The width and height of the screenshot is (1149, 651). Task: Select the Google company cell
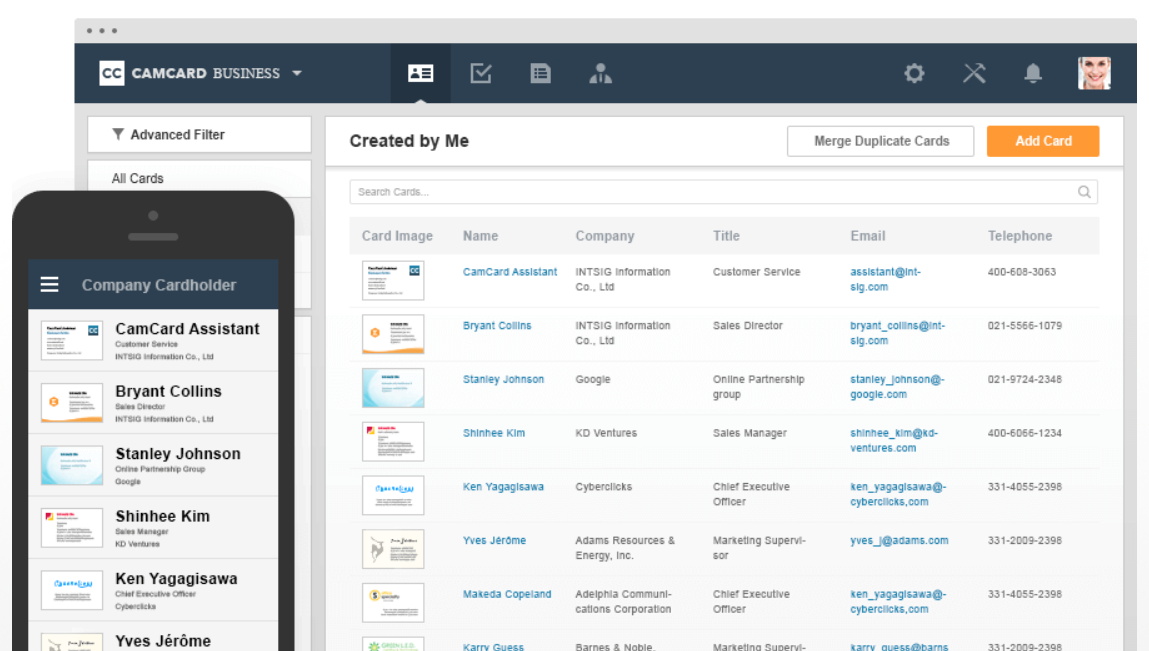(593, 379)
